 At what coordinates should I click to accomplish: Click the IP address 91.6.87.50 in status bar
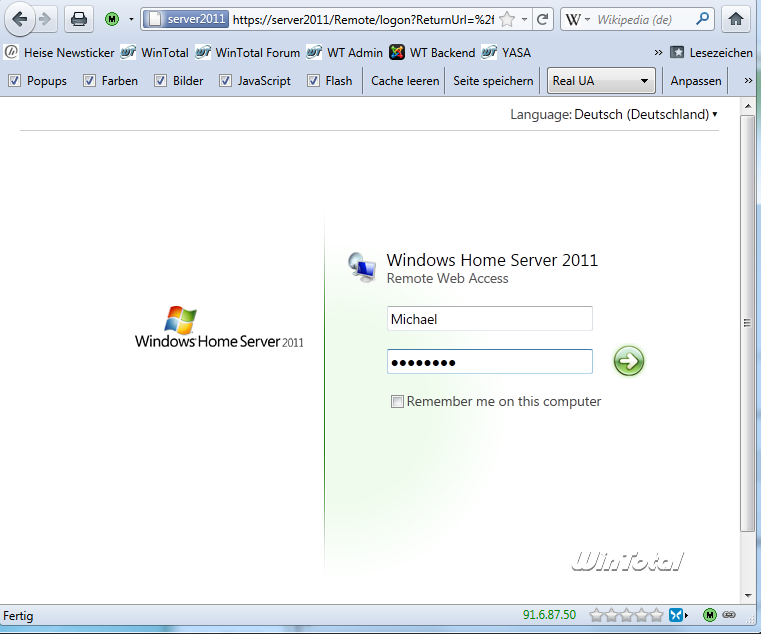[549, 615]
